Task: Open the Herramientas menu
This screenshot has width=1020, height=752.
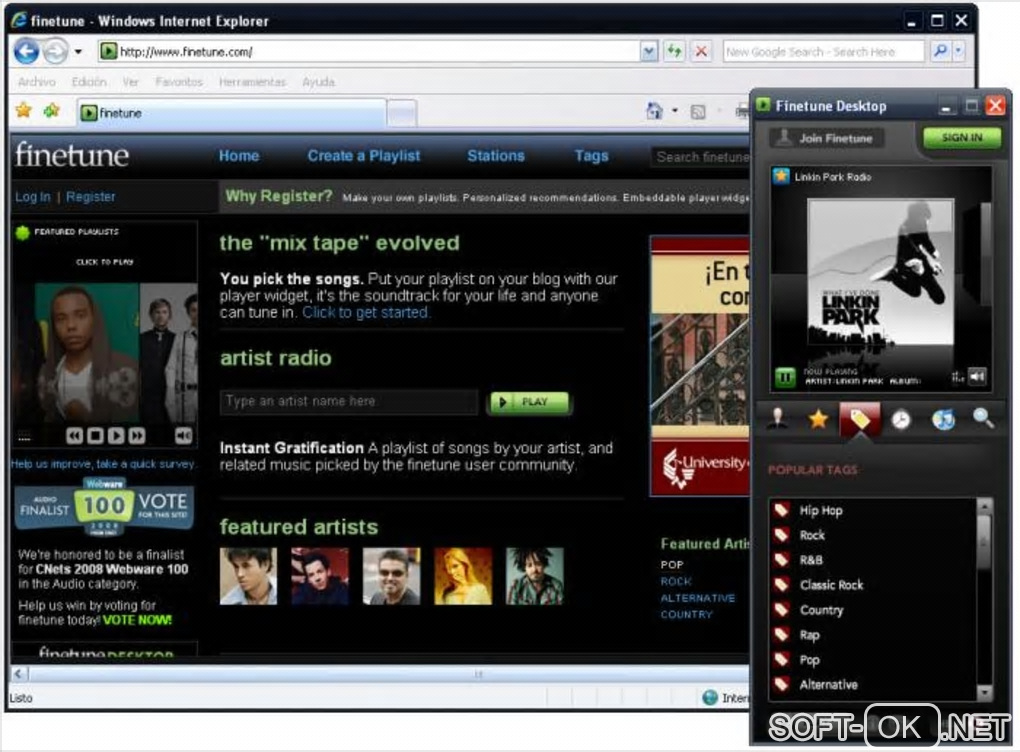Action: click(252, 82)
